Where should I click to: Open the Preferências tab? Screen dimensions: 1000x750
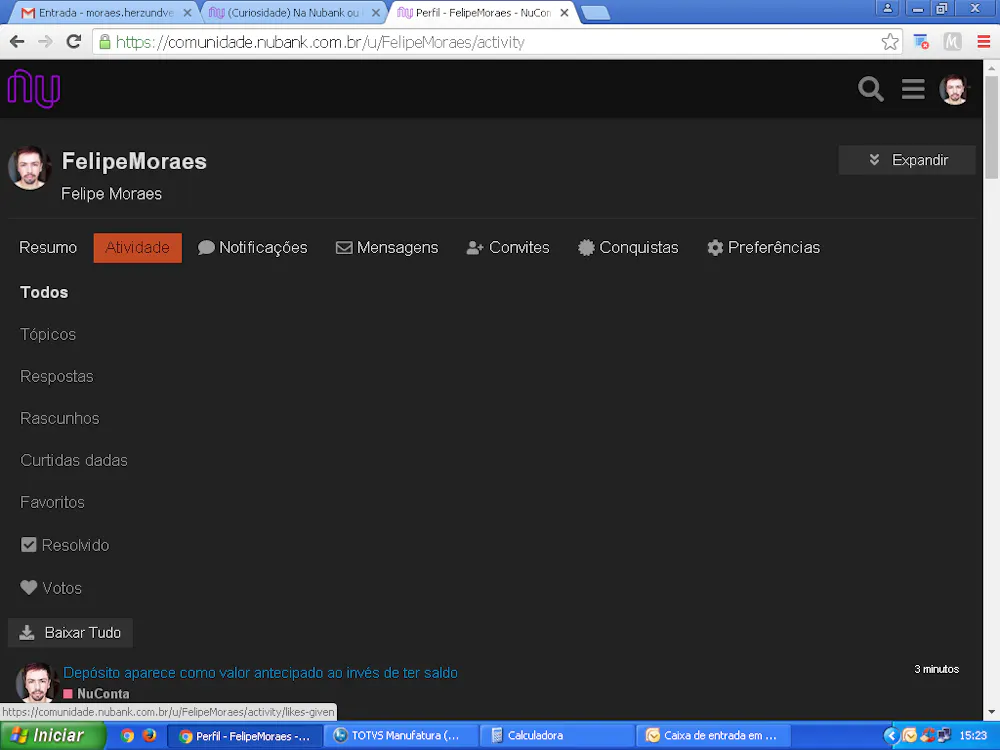(763, 247)
